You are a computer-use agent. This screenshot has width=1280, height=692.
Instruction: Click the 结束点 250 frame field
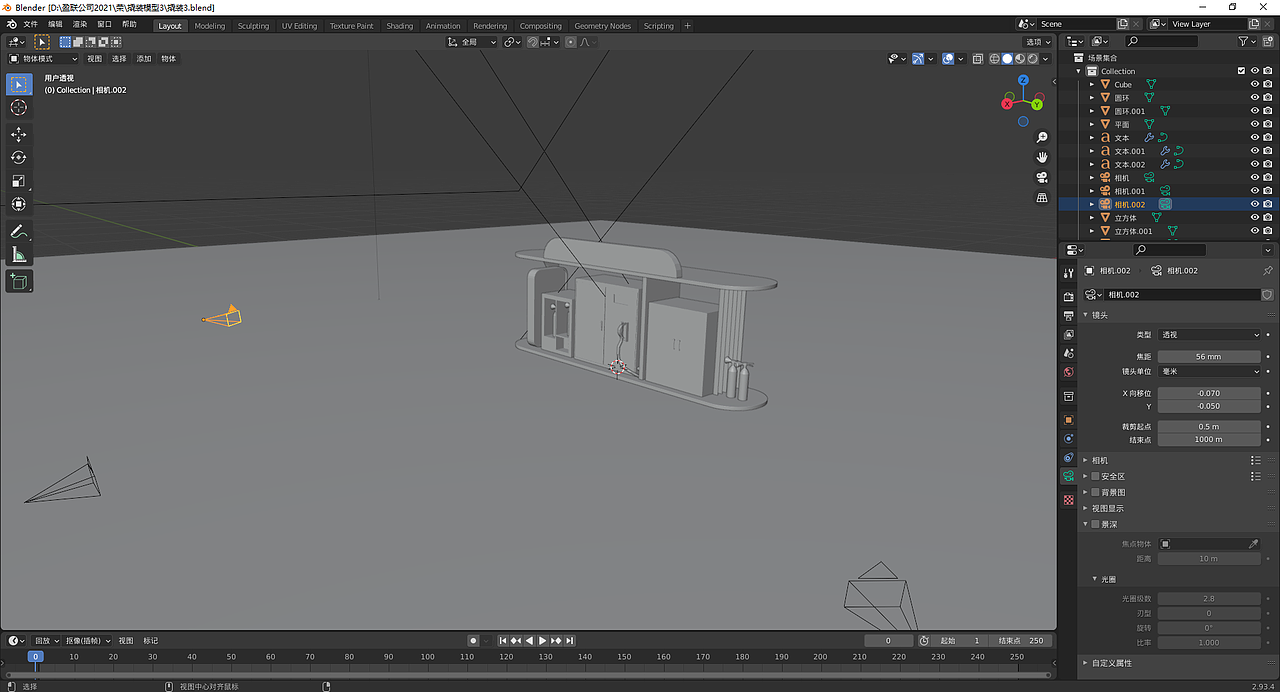click(1019, 640)
